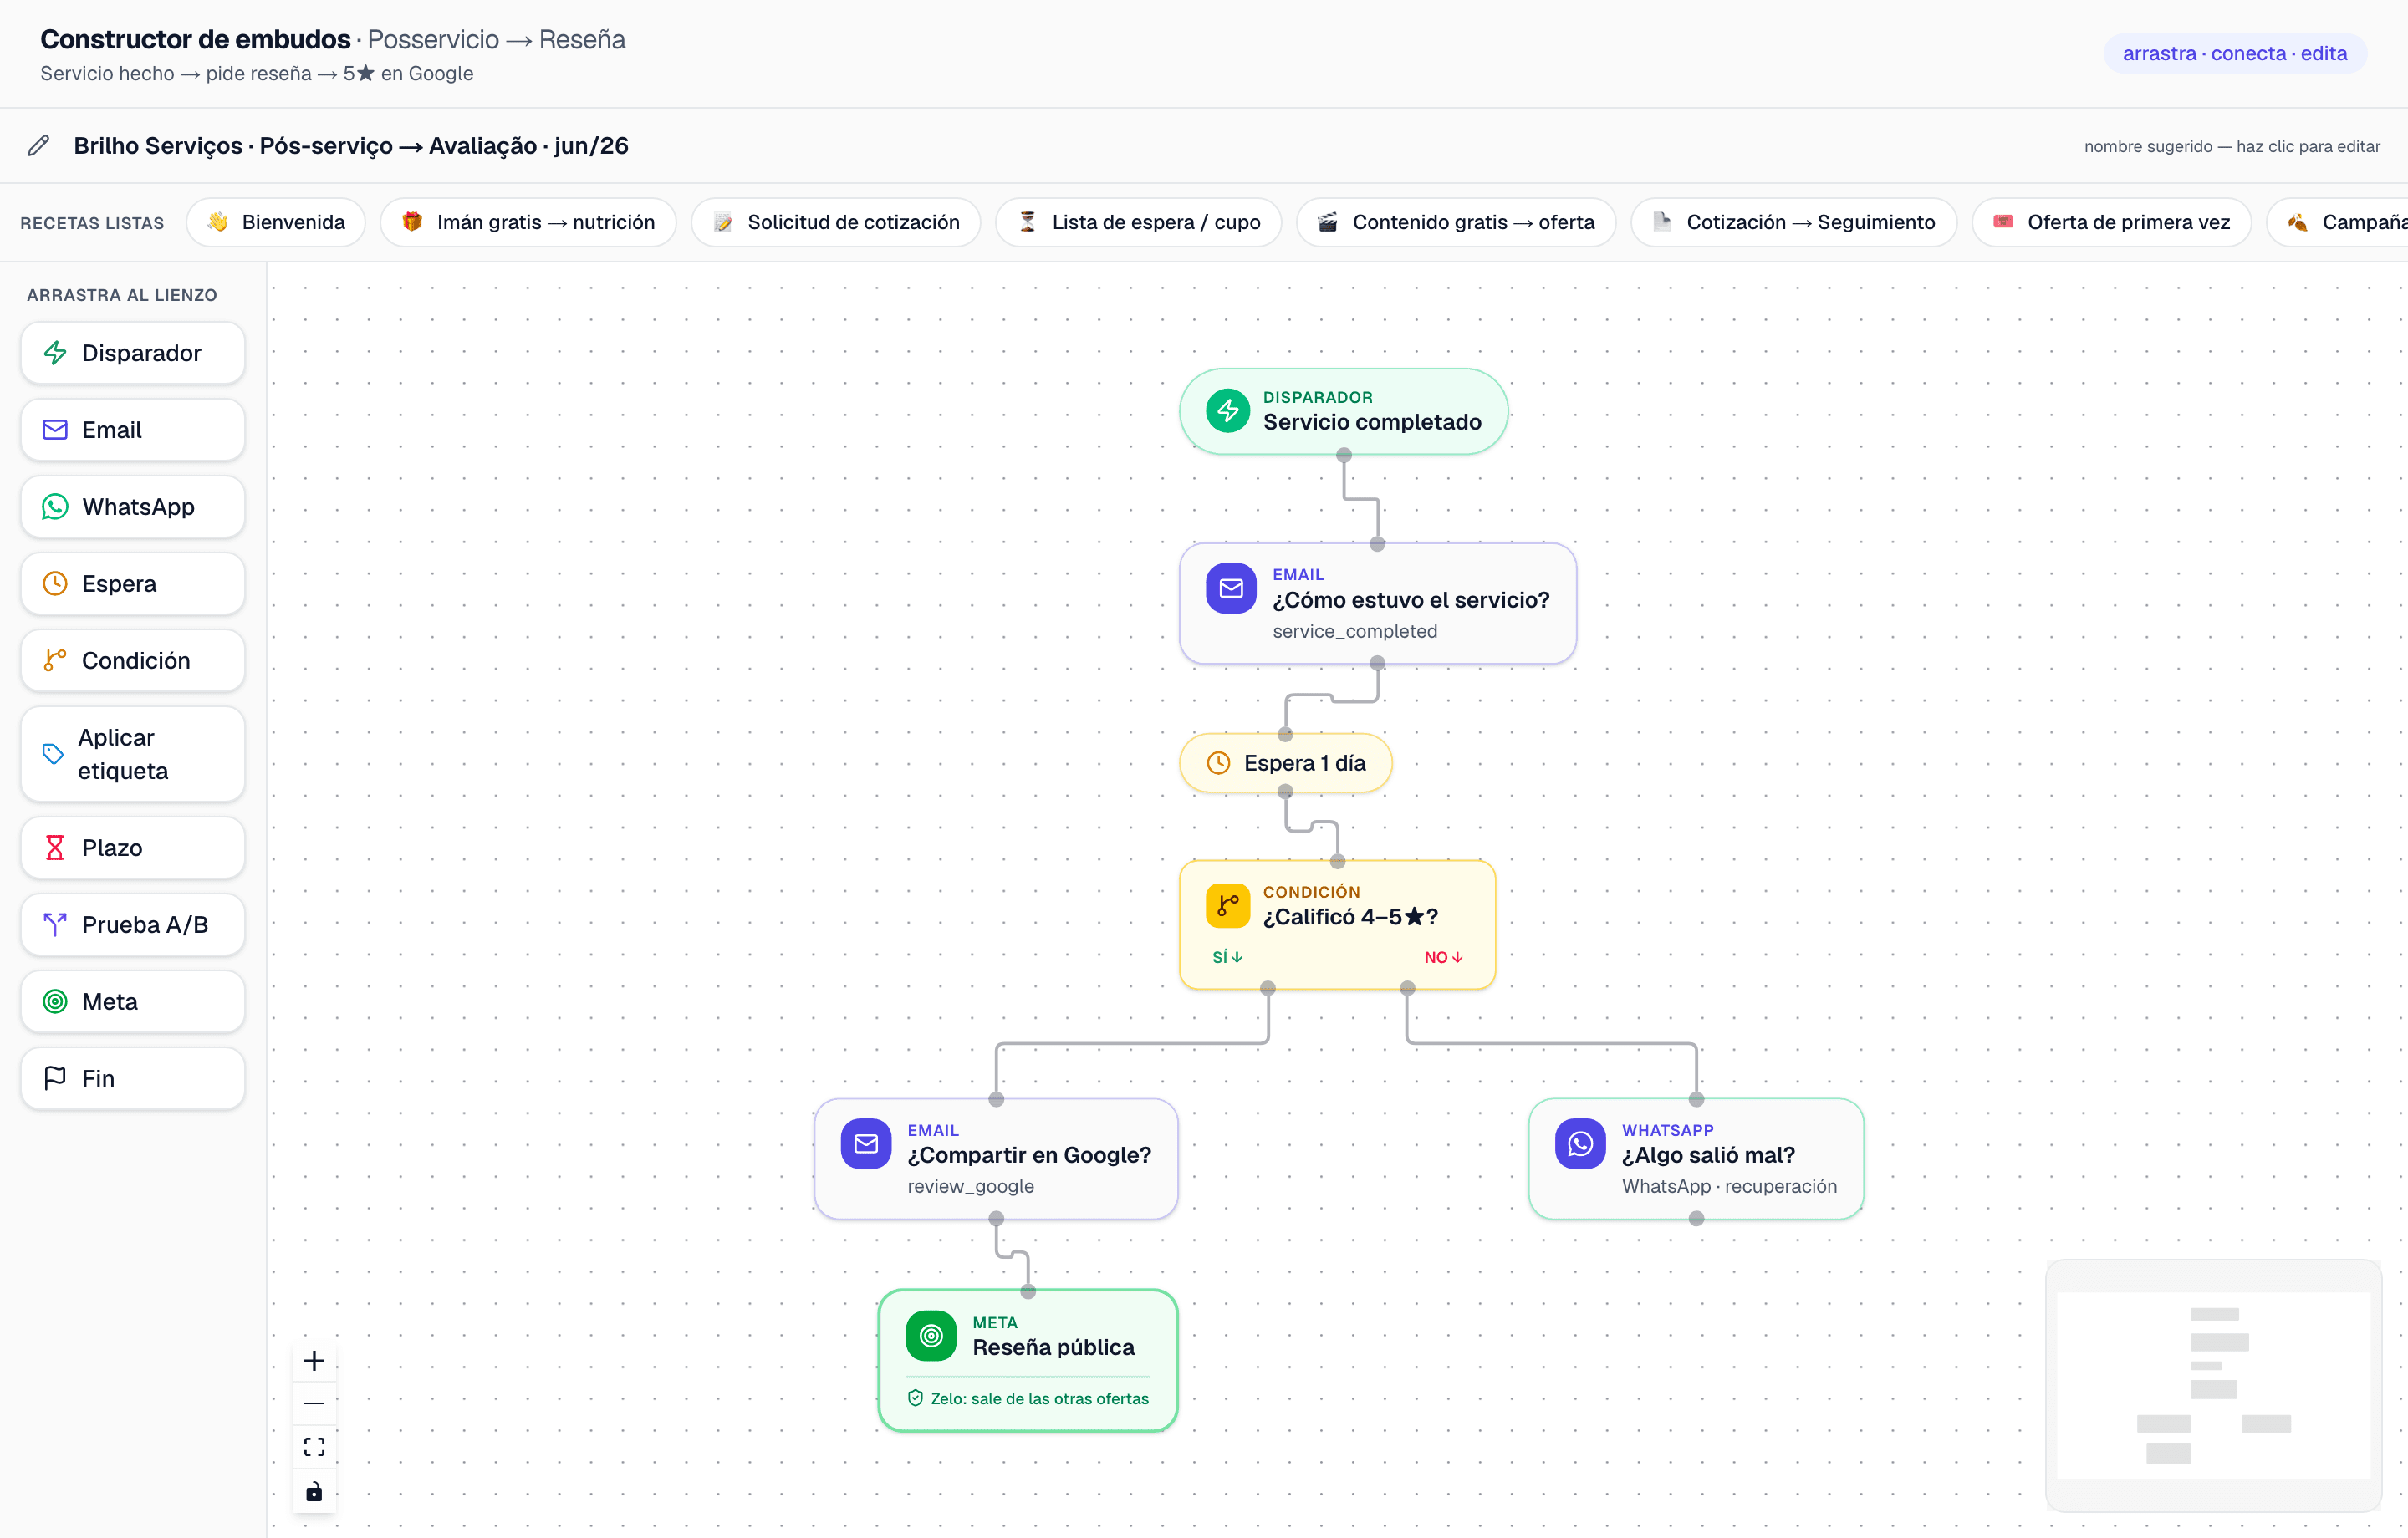The image size is (2408, 1538).
Task: Click the envelope icon on ¿Compartir en Google? node
Action: (866, 1143)
